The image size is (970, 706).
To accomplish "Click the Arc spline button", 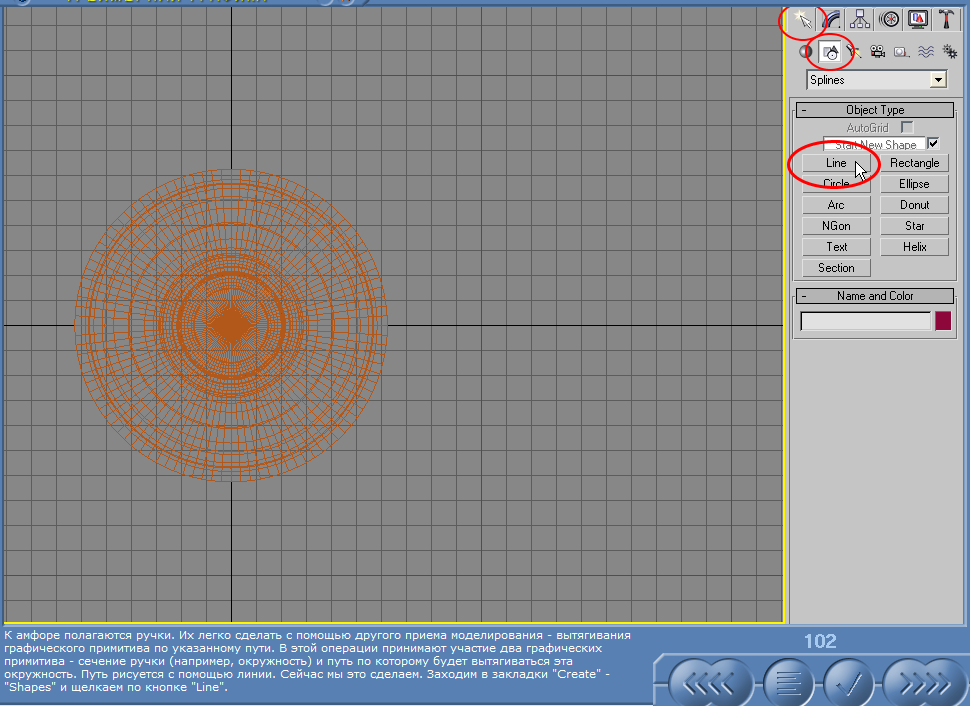I will 836,205.
